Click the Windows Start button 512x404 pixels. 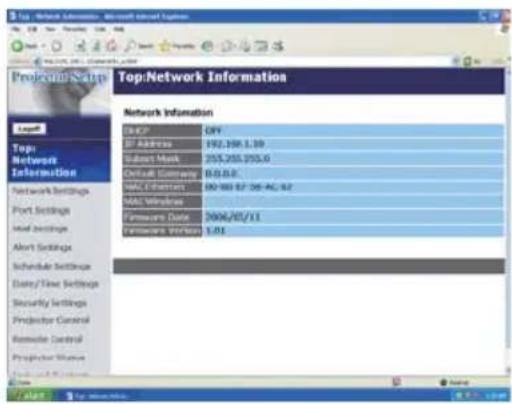click(x=30, y=396)
